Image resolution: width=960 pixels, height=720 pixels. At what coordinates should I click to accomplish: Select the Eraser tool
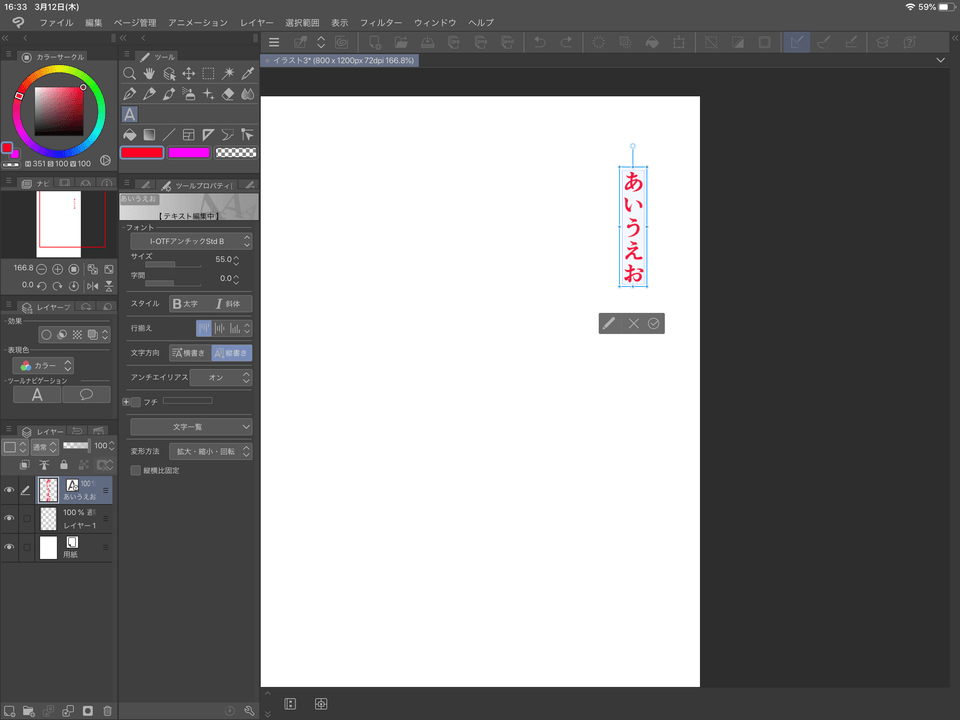tap(228, 94)
